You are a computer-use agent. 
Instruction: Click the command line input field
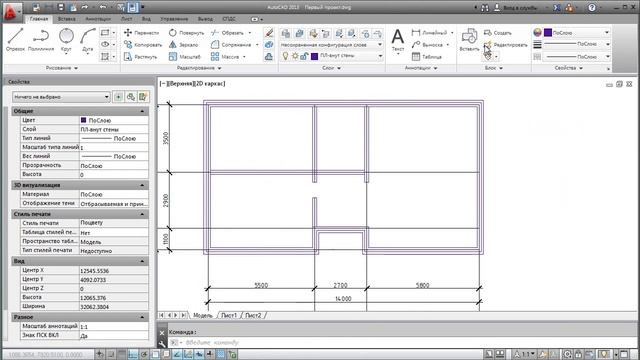tap(402, 343)
